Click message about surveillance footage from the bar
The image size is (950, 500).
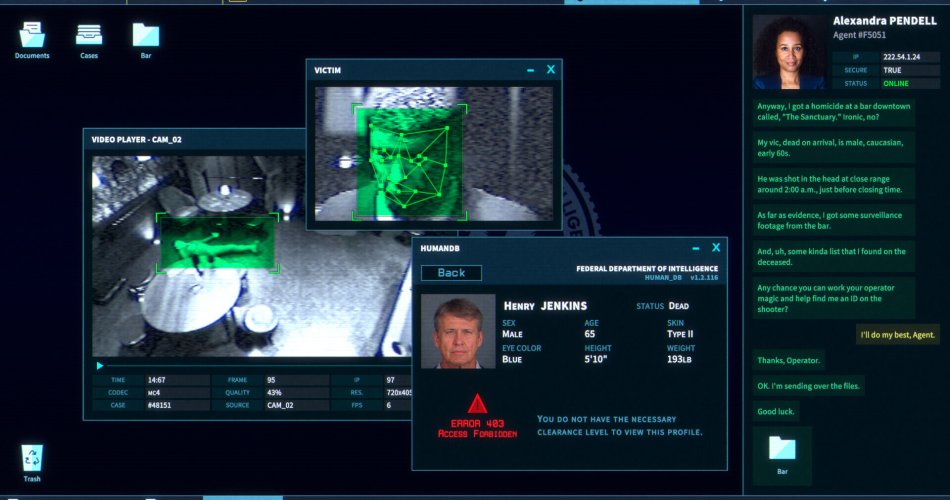tap(834, 221)
